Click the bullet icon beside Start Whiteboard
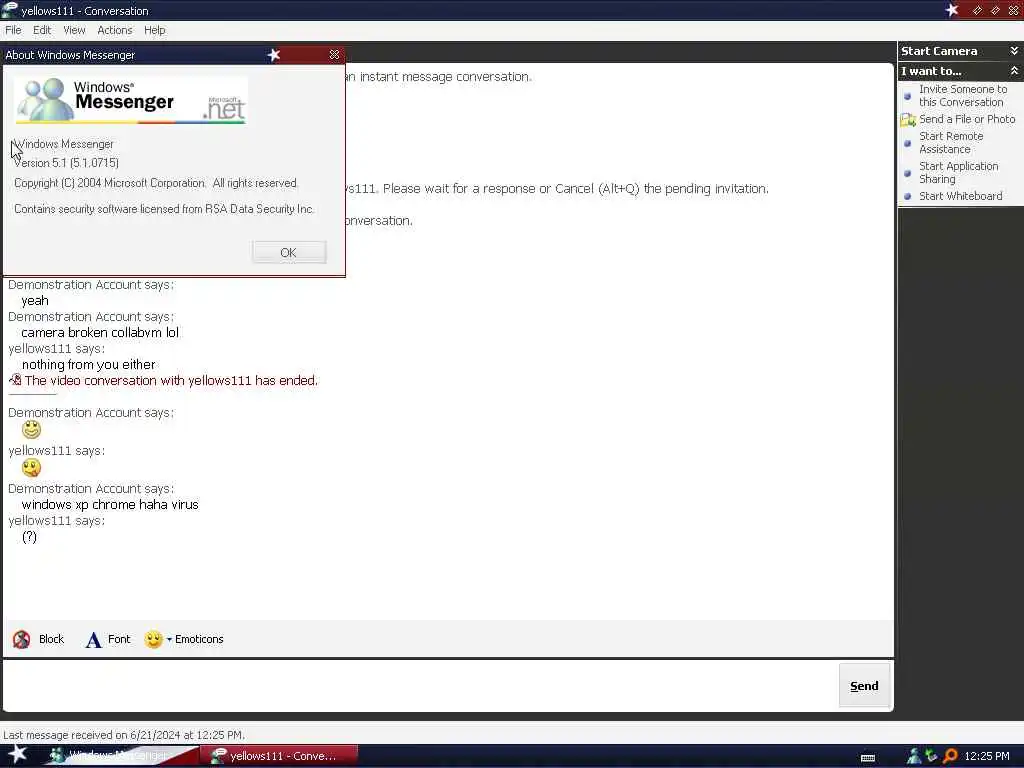This screenshot has width=1024, height=768. [x=907, y=196]
